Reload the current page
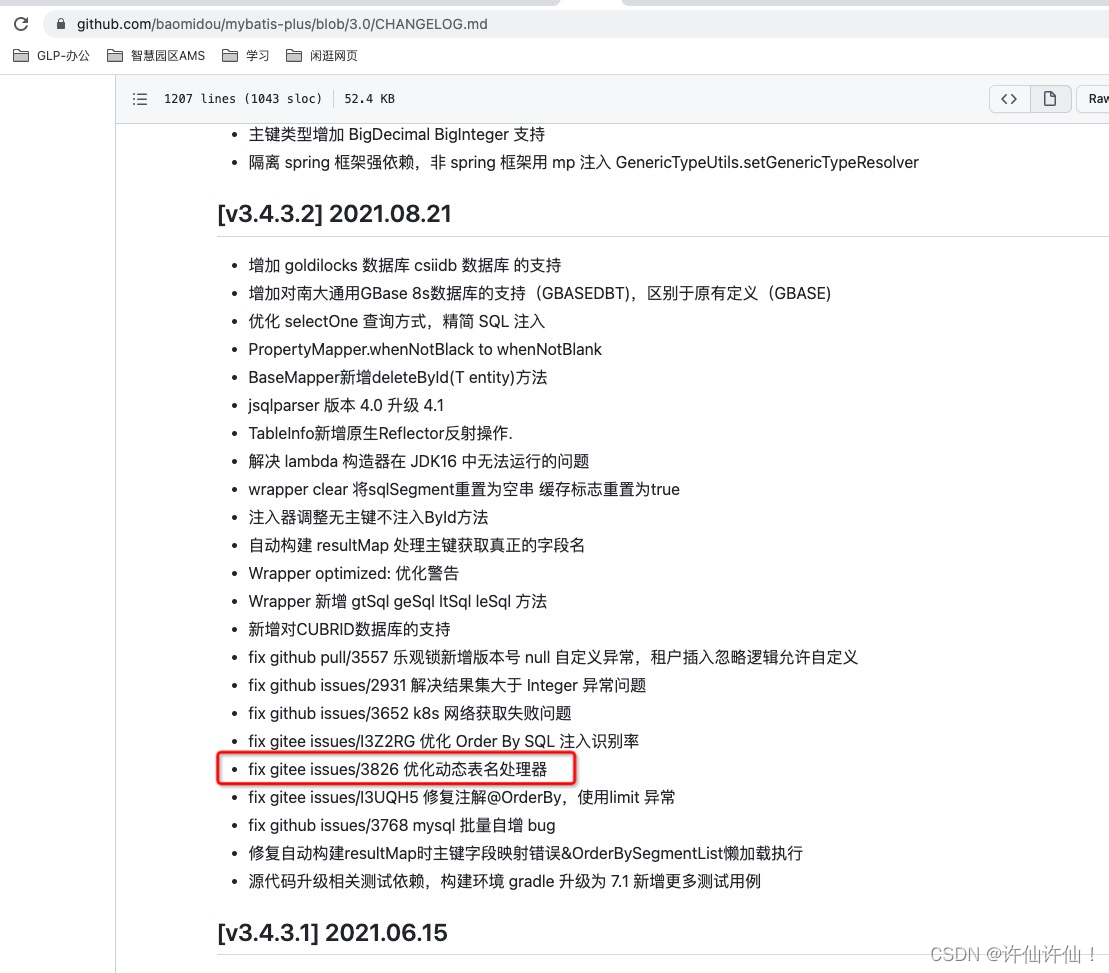Screen dimensions: 1109x973 pos(20,23)
